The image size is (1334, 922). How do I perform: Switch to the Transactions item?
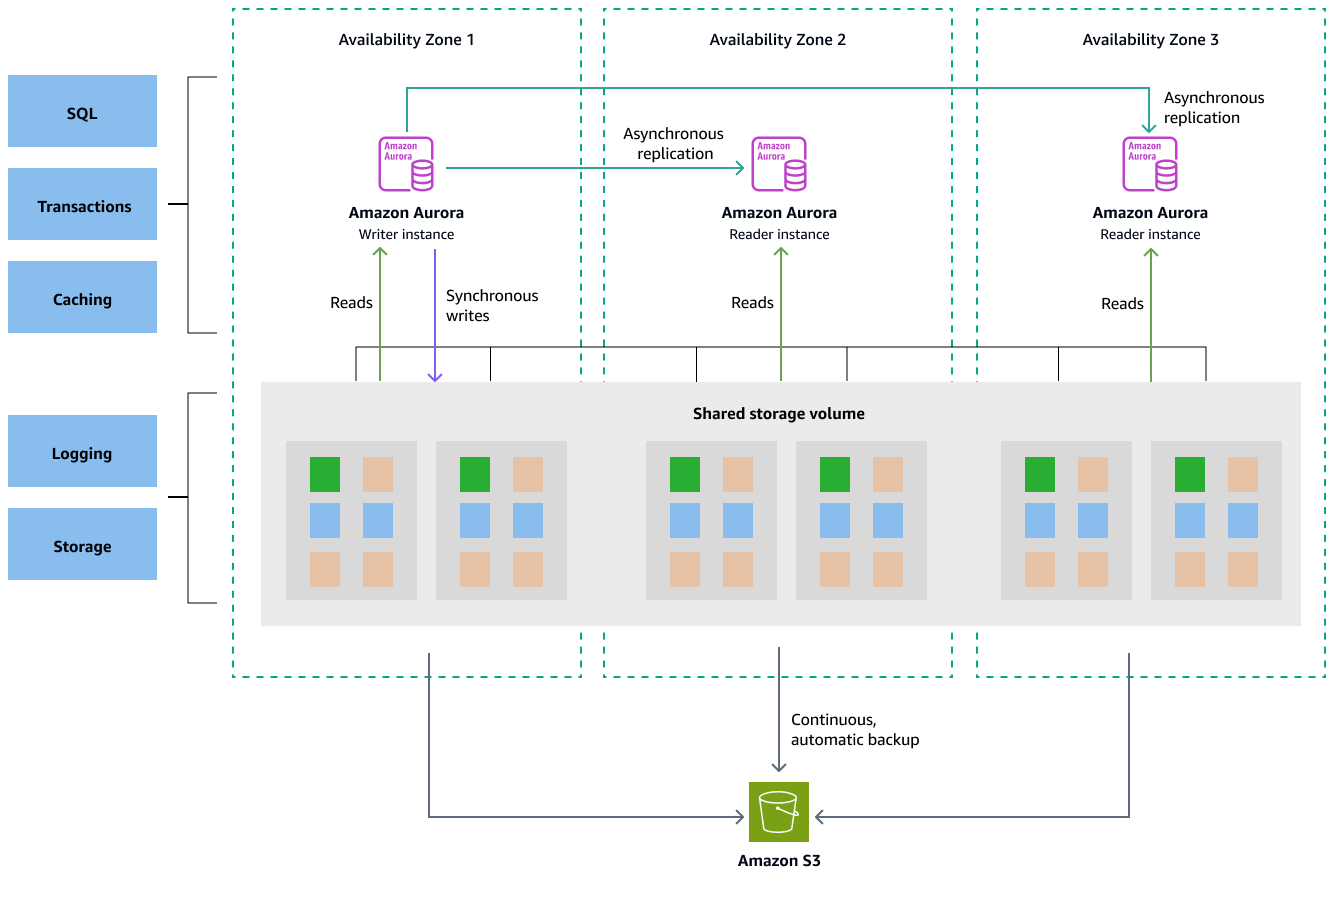coord(82,204)
